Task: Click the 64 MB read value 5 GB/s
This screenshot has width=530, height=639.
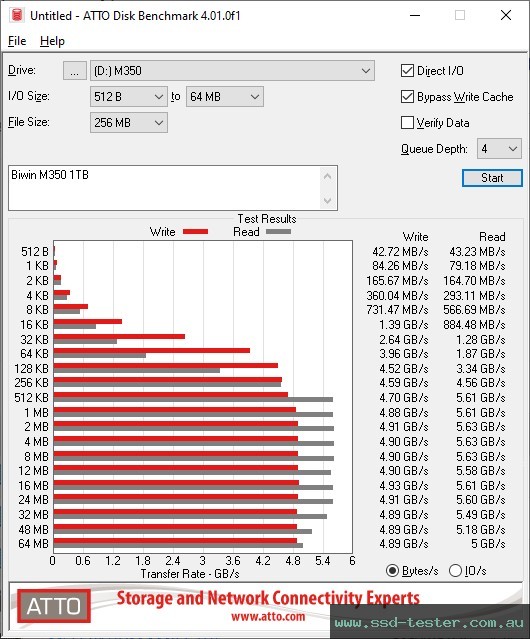Action: coord(488,544)
